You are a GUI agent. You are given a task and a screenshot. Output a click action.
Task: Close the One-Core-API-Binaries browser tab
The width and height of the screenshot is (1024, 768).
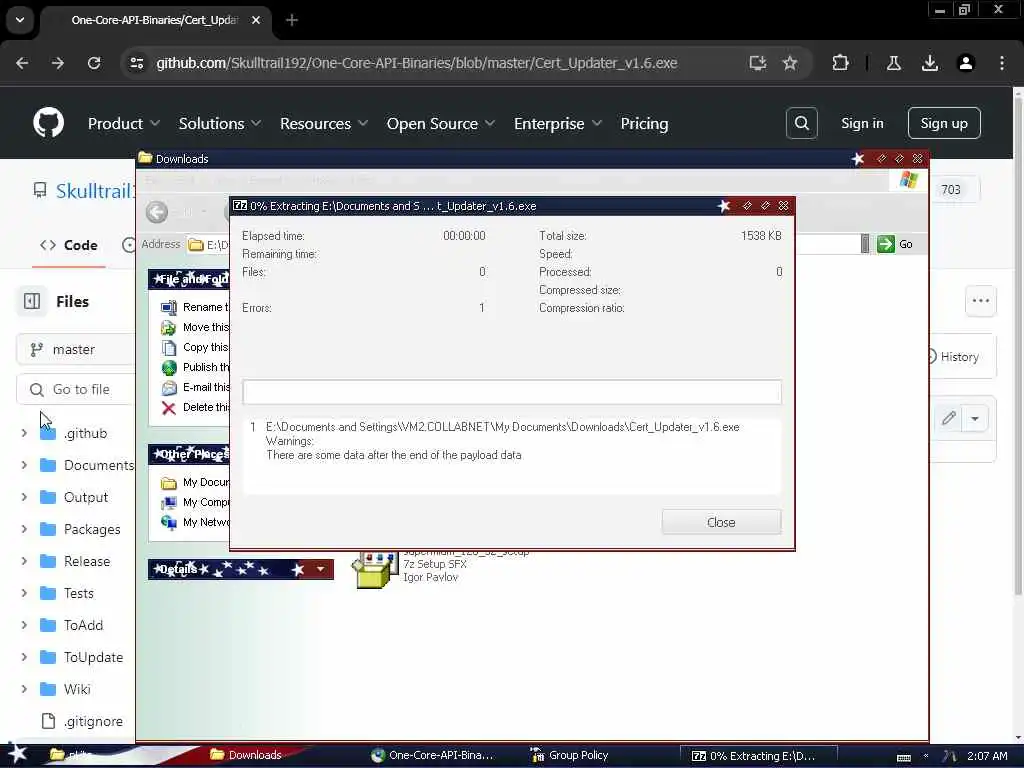pos(256,20)
